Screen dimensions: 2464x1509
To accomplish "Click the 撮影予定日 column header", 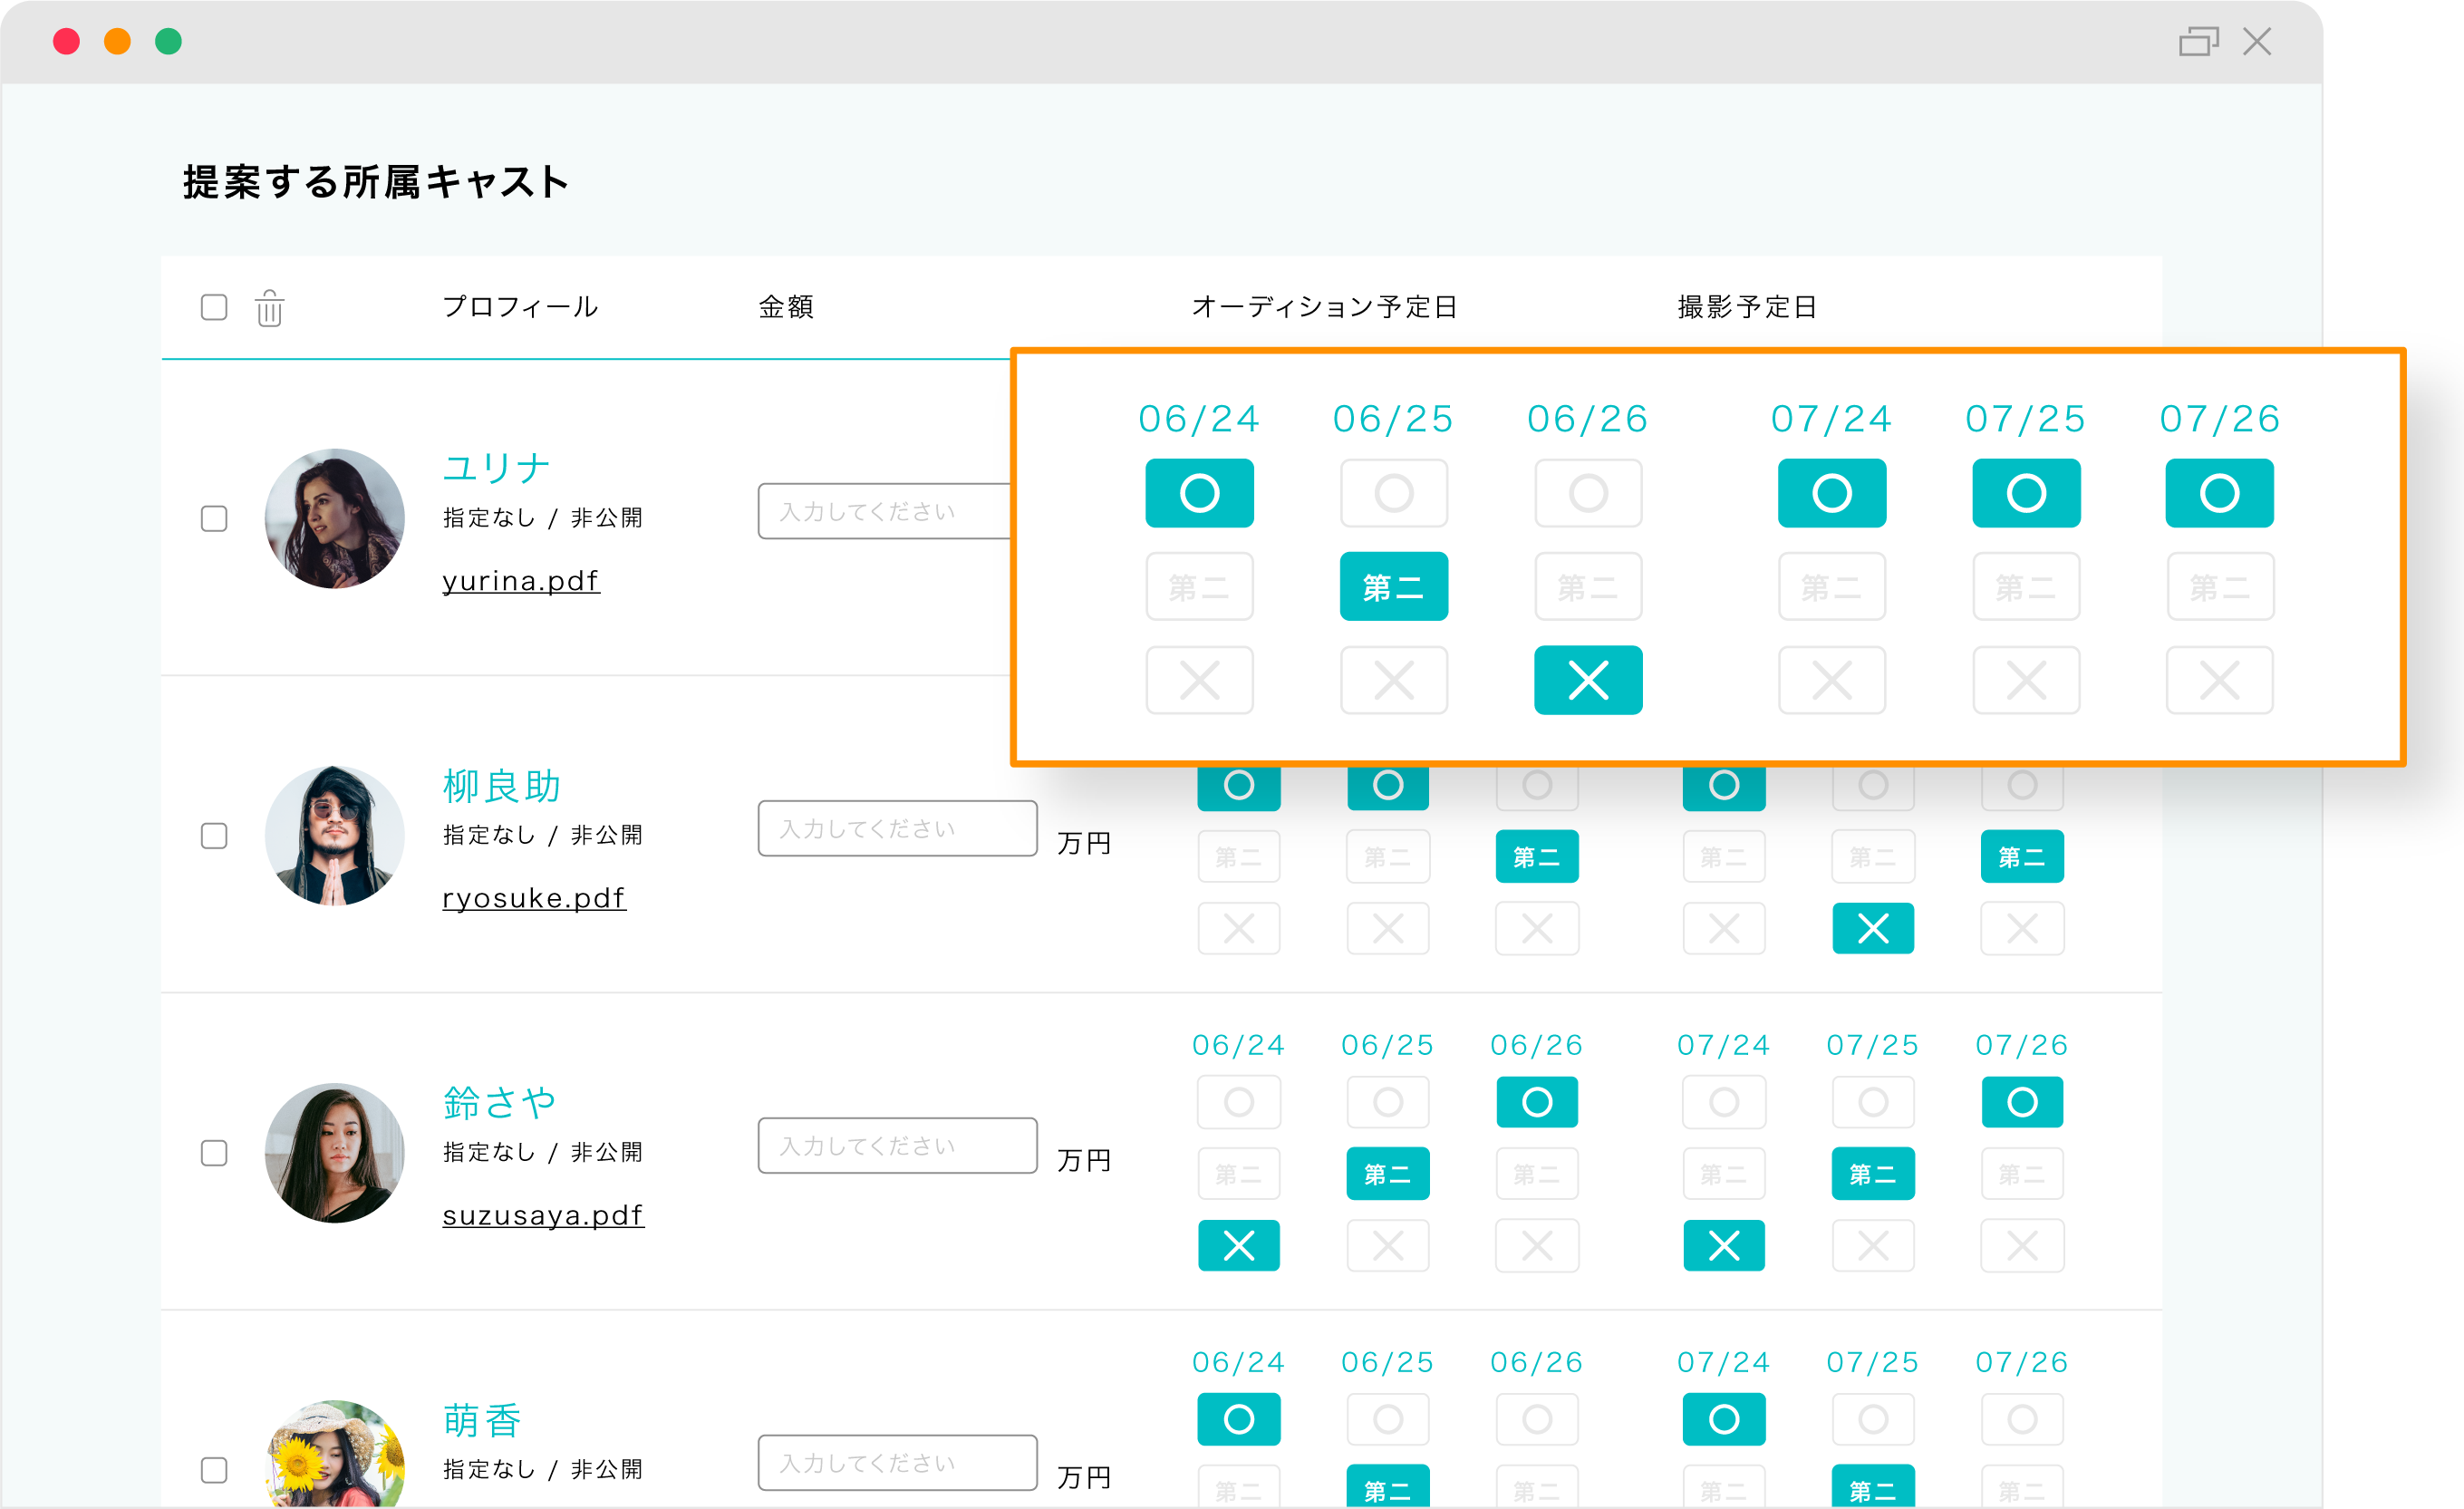I will (1747, 307).
